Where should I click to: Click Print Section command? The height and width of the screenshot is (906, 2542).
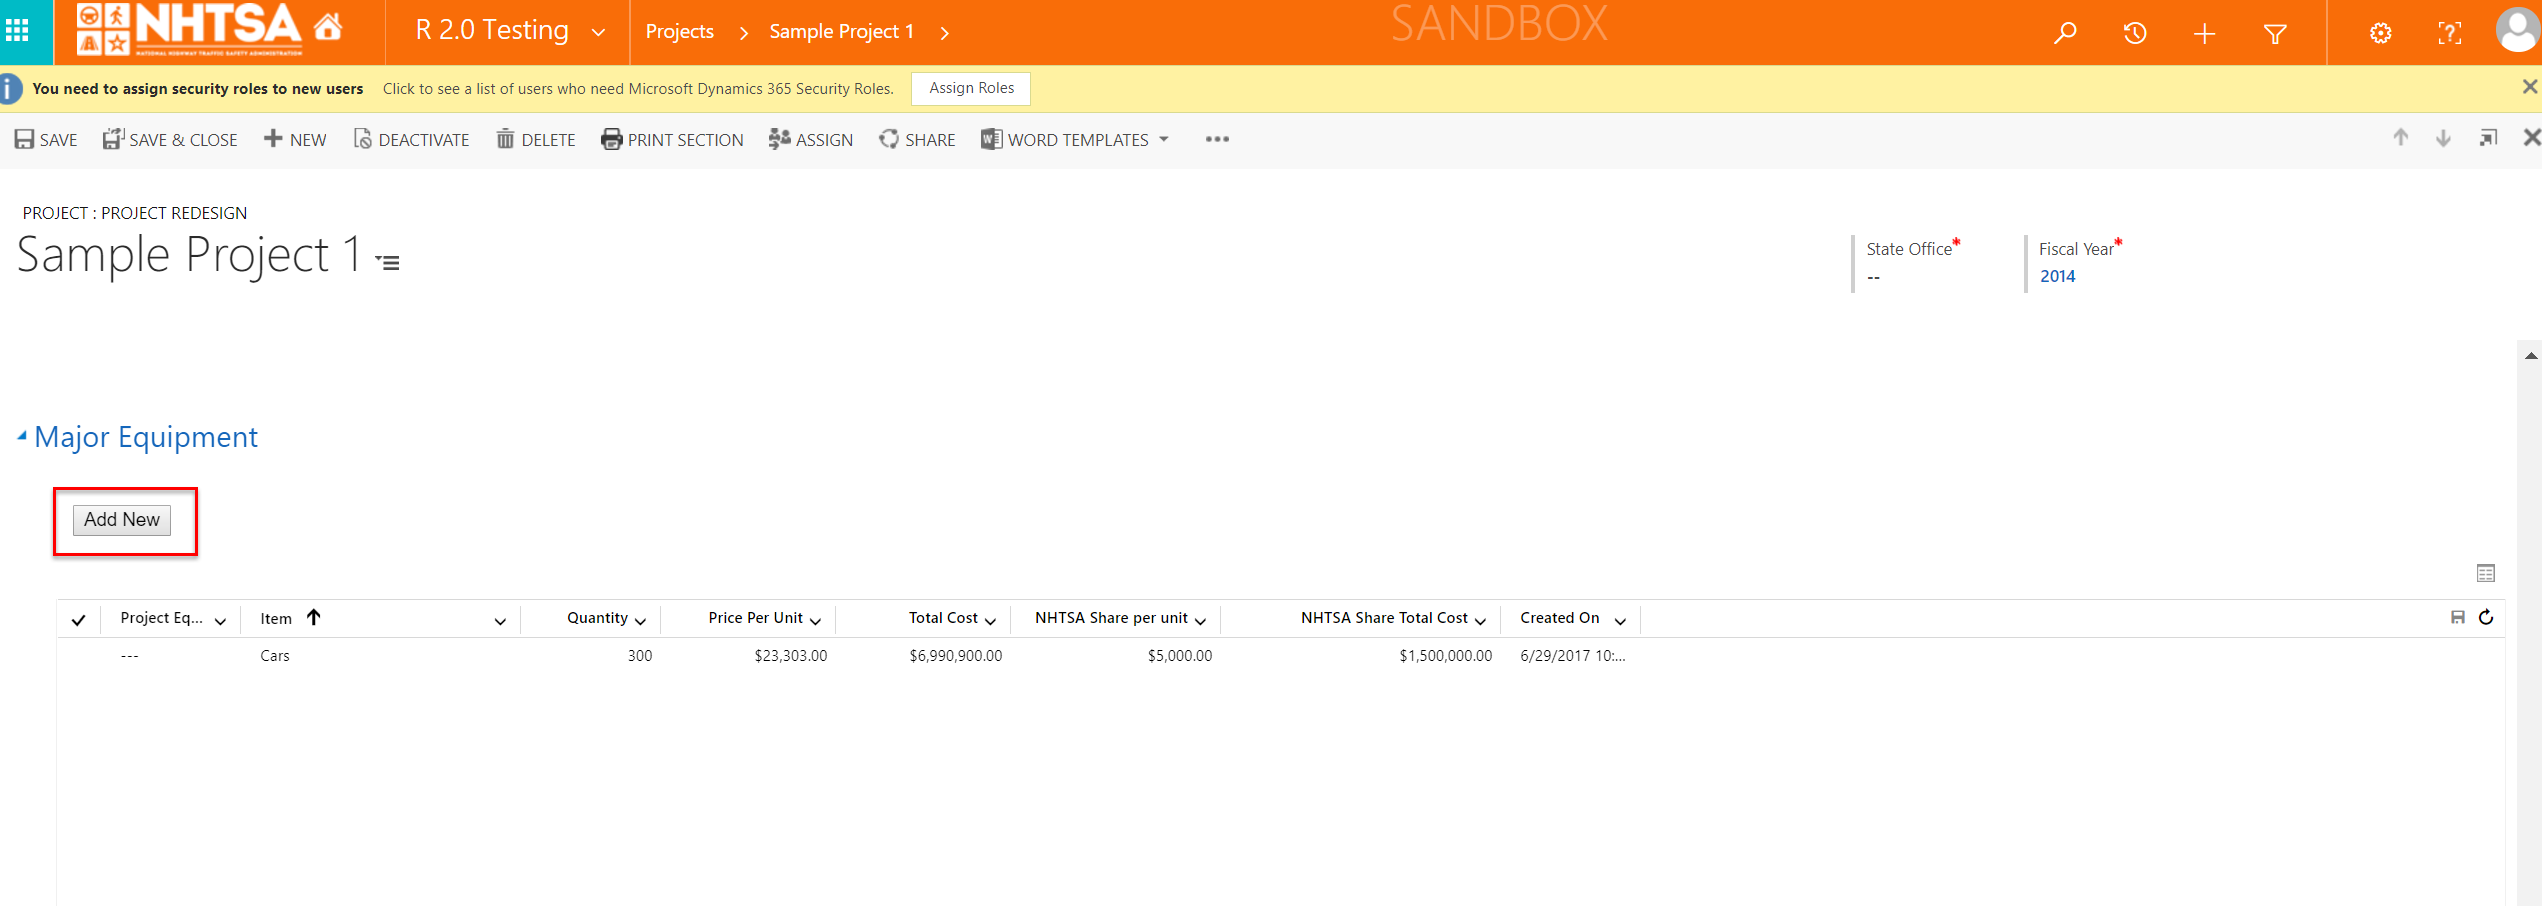point(672,140)
